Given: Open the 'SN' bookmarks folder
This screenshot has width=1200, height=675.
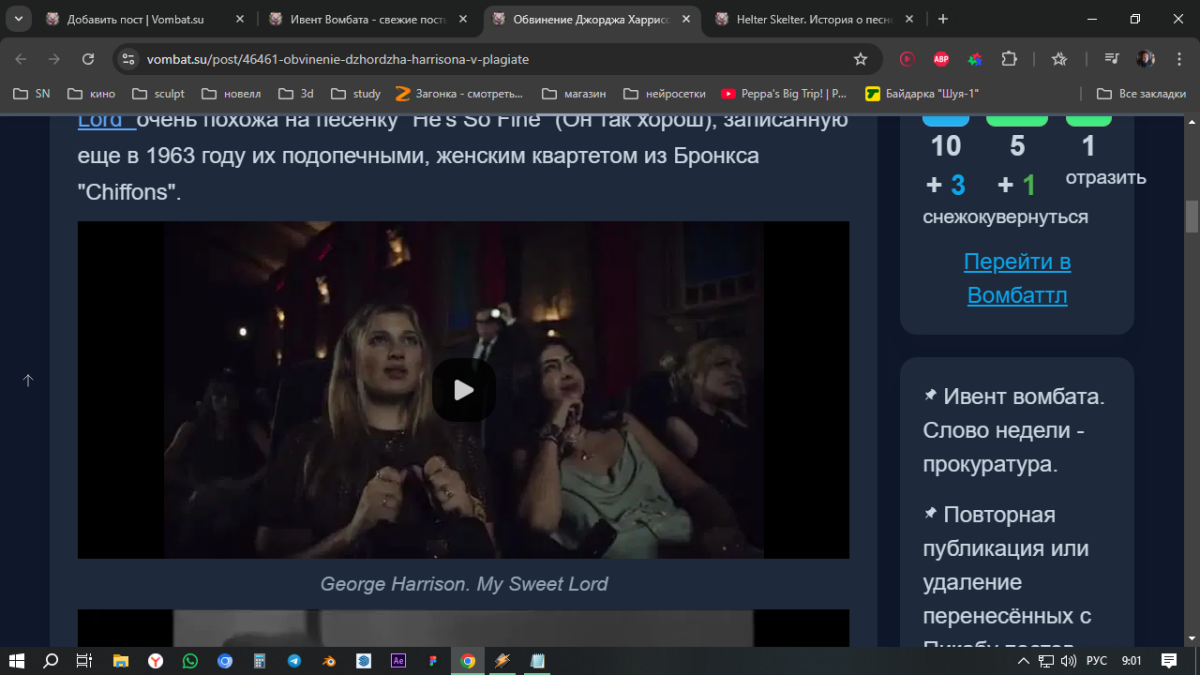Looking at the screenshot, I should (31, 93).
